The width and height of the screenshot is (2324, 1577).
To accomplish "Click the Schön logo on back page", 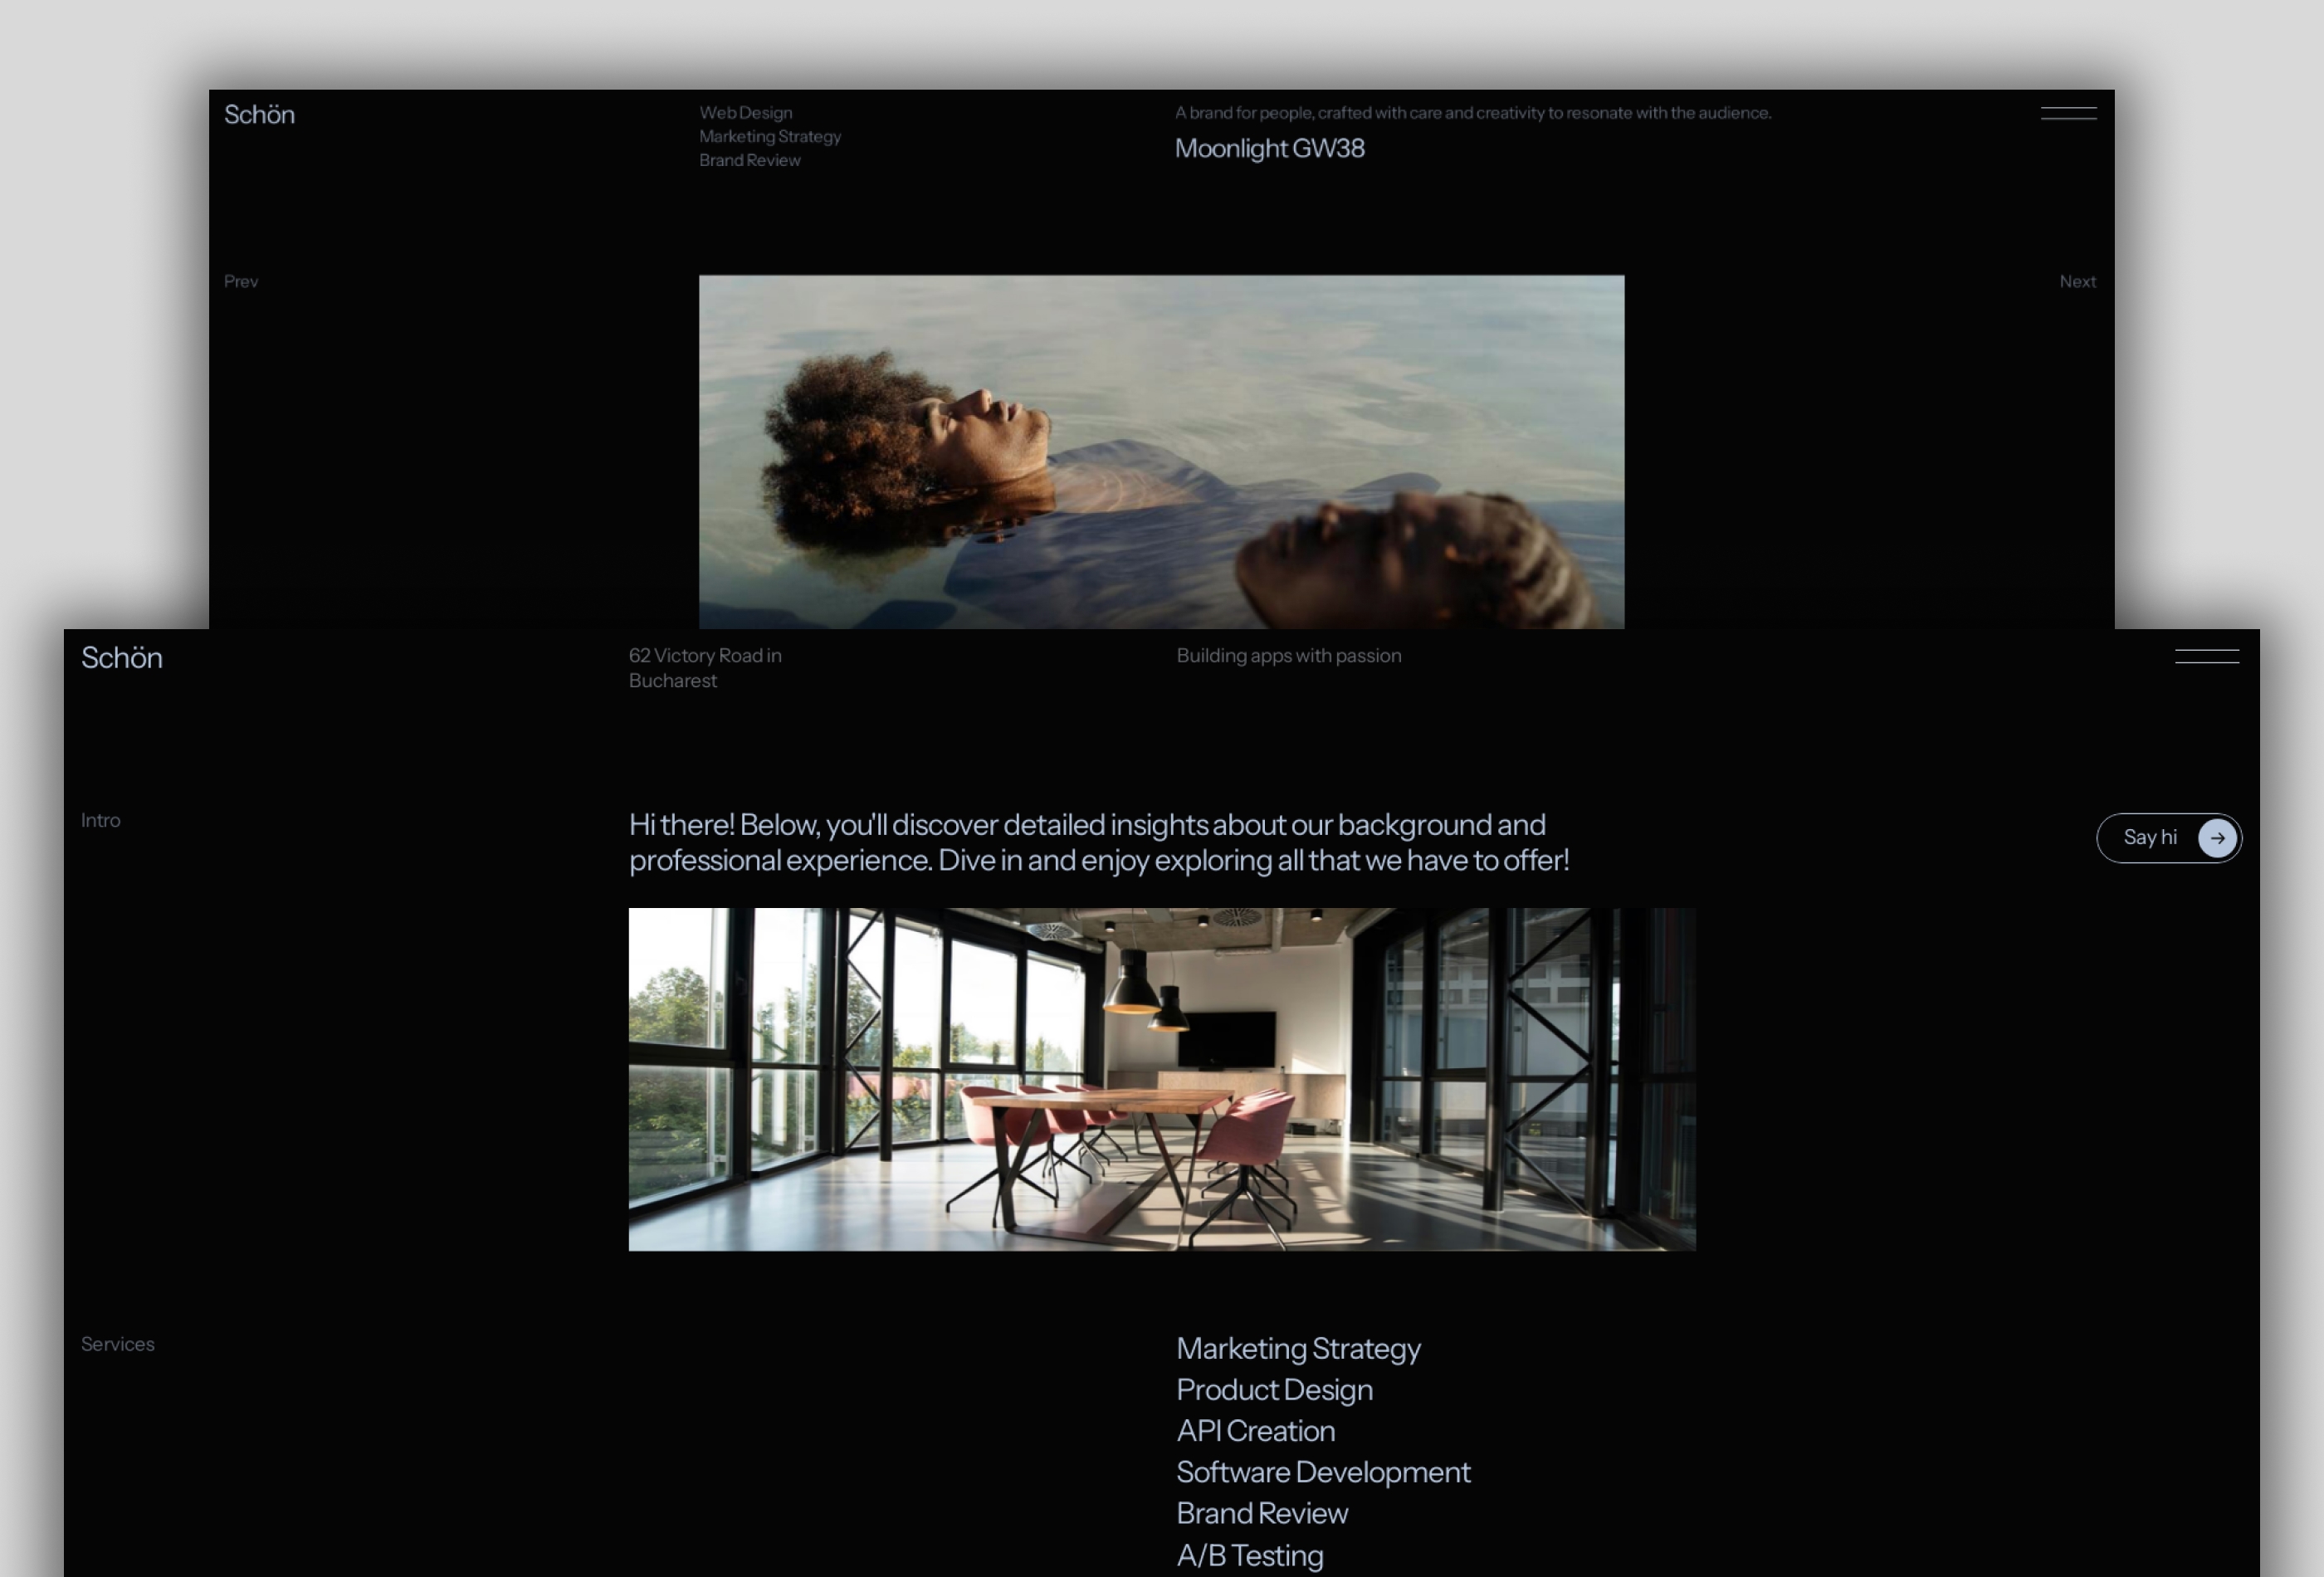I will click(x=259, y=115).
